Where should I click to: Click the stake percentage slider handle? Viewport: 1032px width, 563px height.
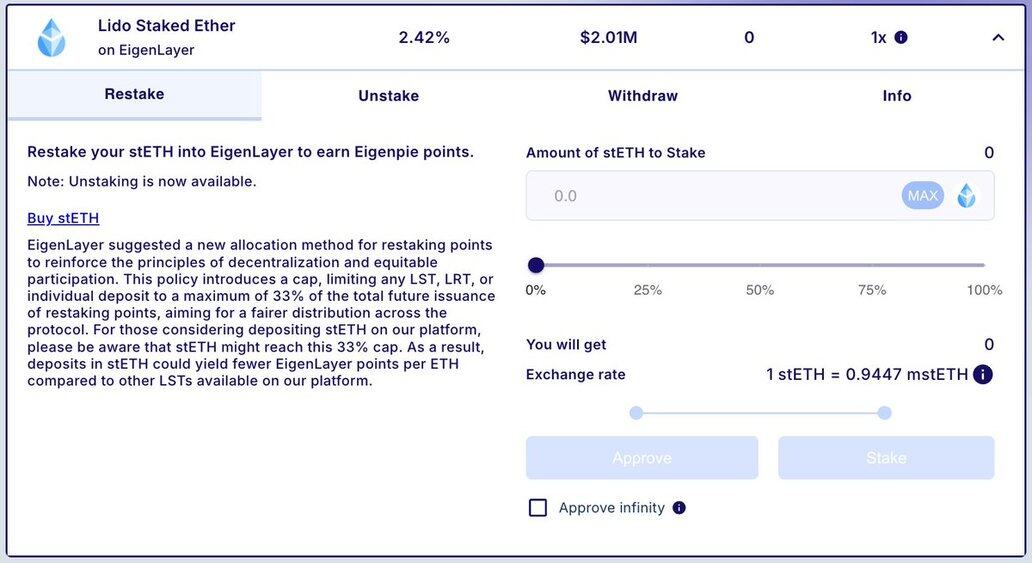click(536, 265)
